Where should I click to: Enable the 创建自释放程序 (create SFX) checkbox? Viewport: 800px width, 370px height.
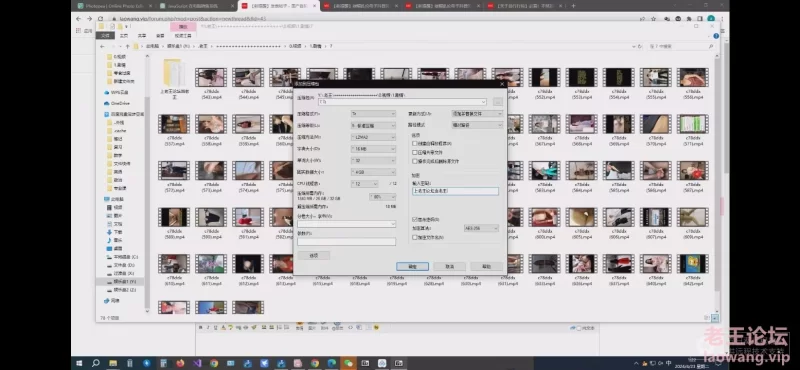point(415,143)
